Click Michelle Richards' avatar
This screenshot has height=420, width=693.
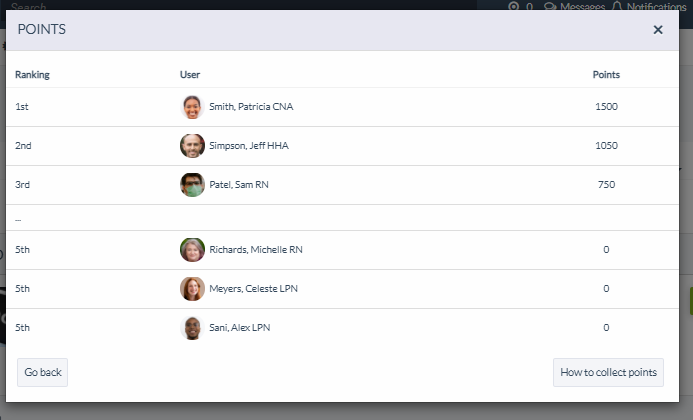pyautogui.click(x=192, y=250)
